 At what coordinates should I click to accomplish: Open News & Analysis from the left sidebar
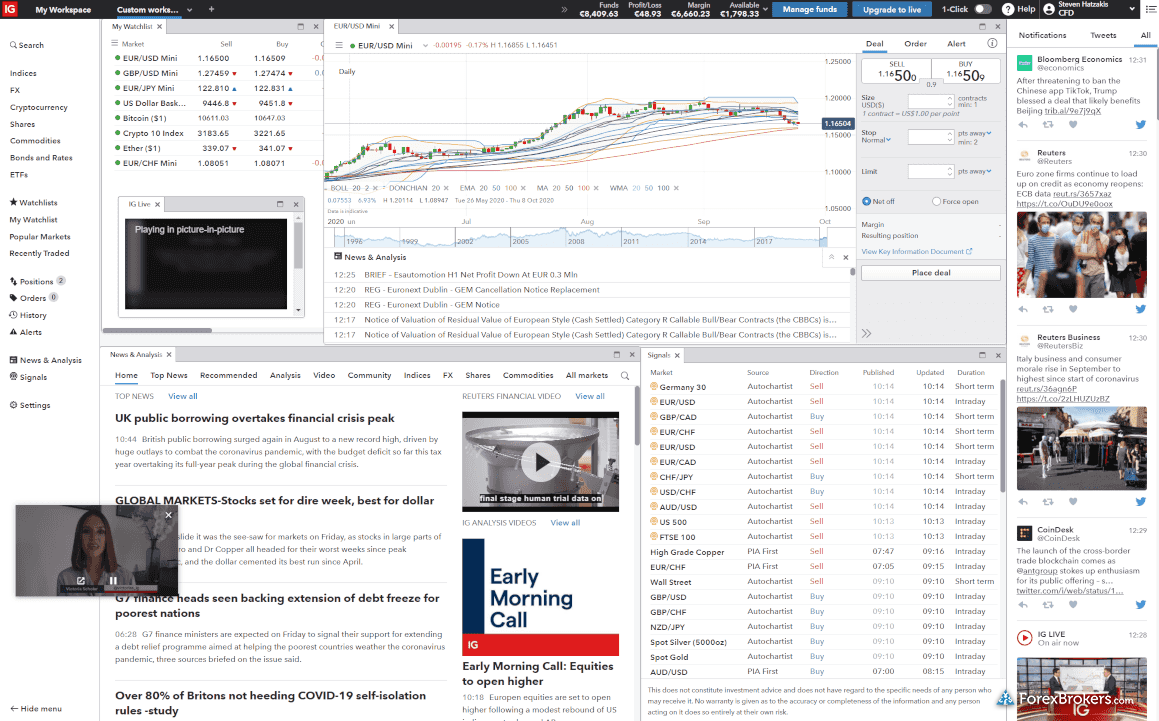(46, 360)
